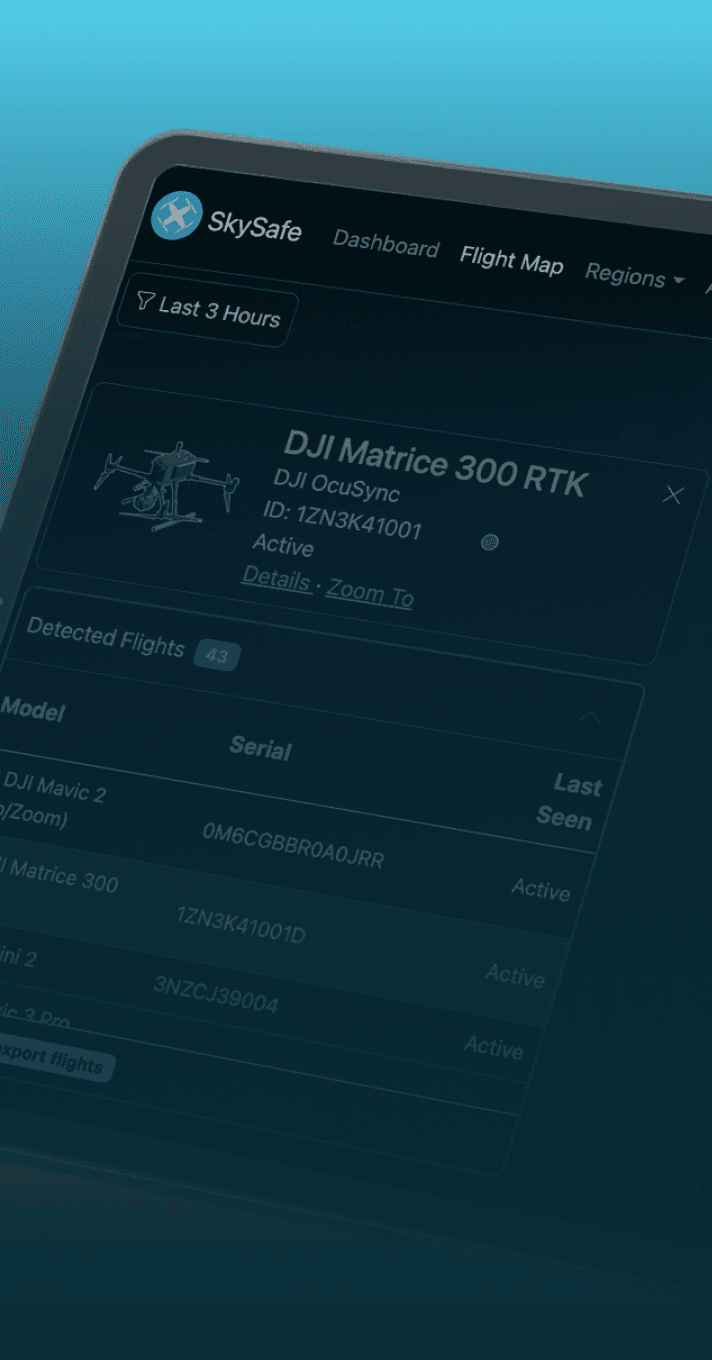The width and height of the screenshot is (712, 1360).
Task: Close the DJI Matrice 300 RTK card
Action: tap(673, 494)
